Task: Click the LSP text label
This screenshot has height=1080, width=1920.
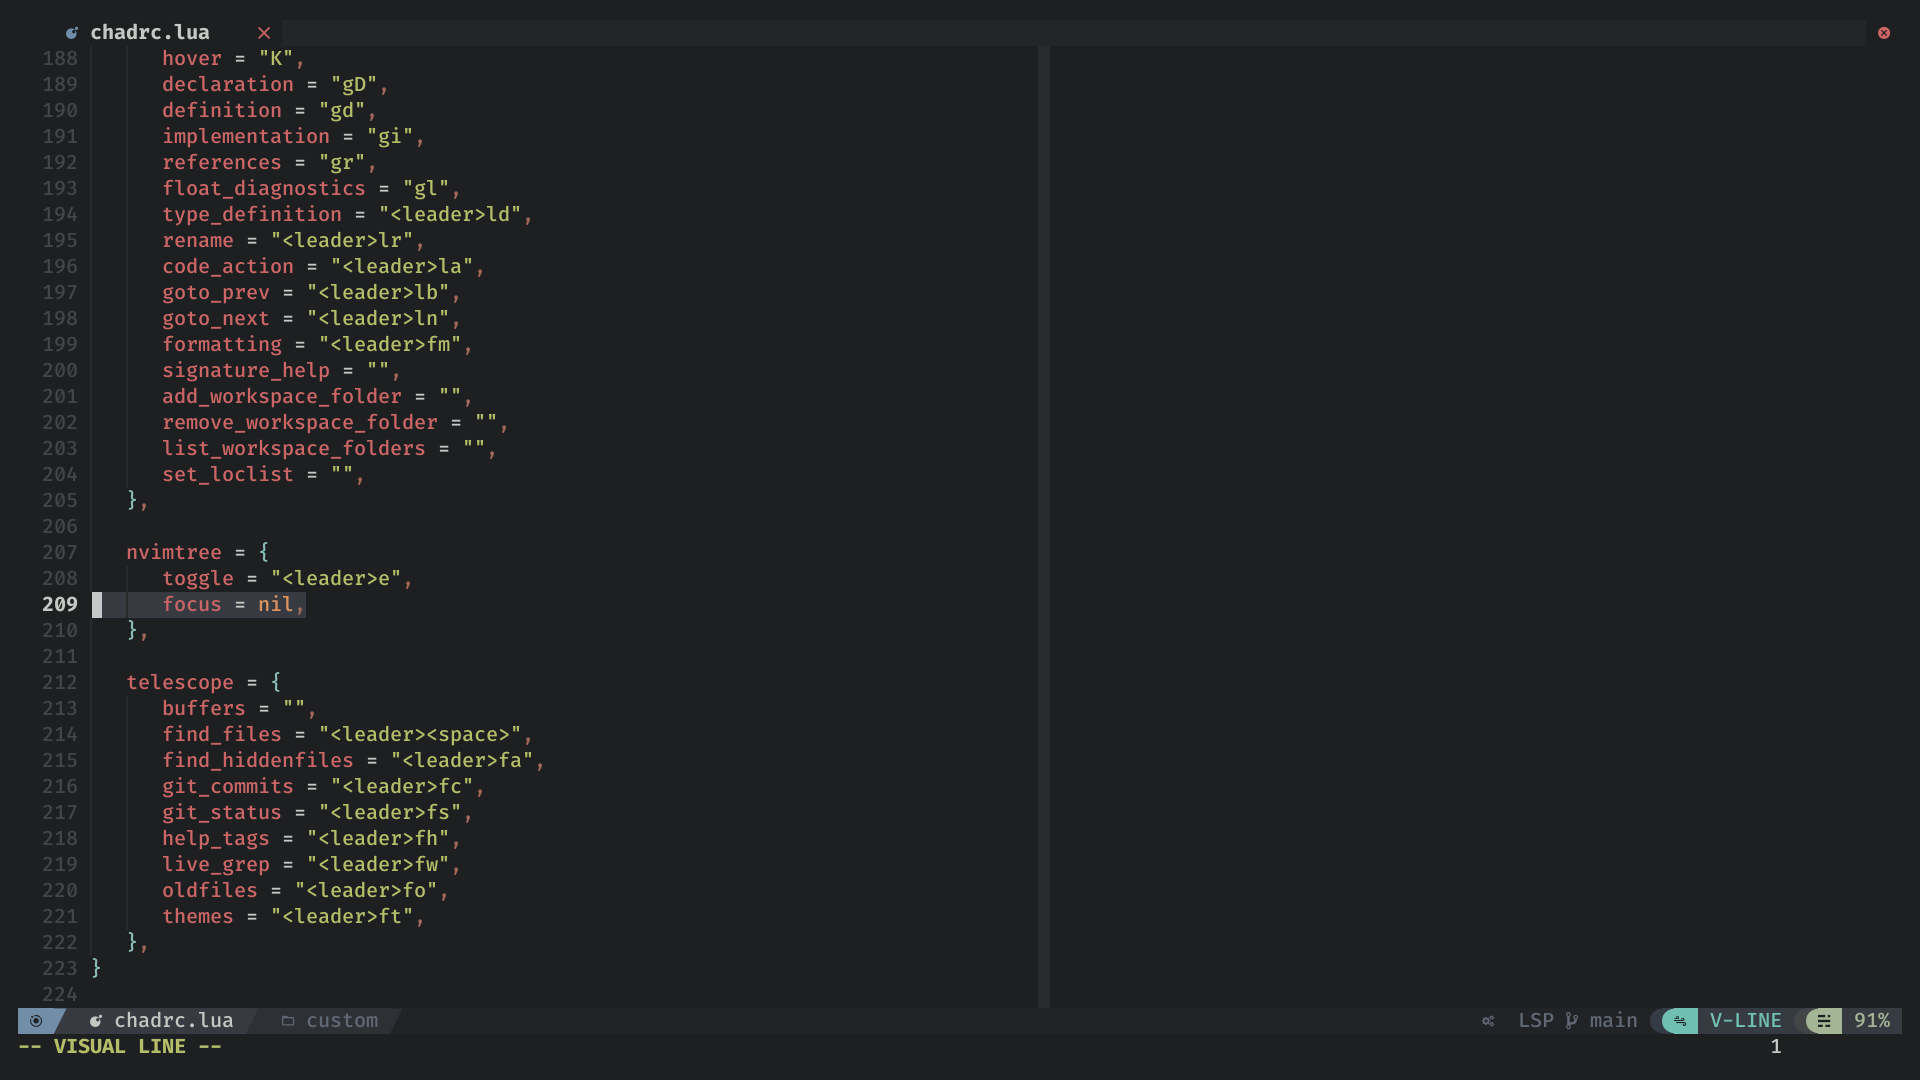Action: (x=1537, y=1020)
